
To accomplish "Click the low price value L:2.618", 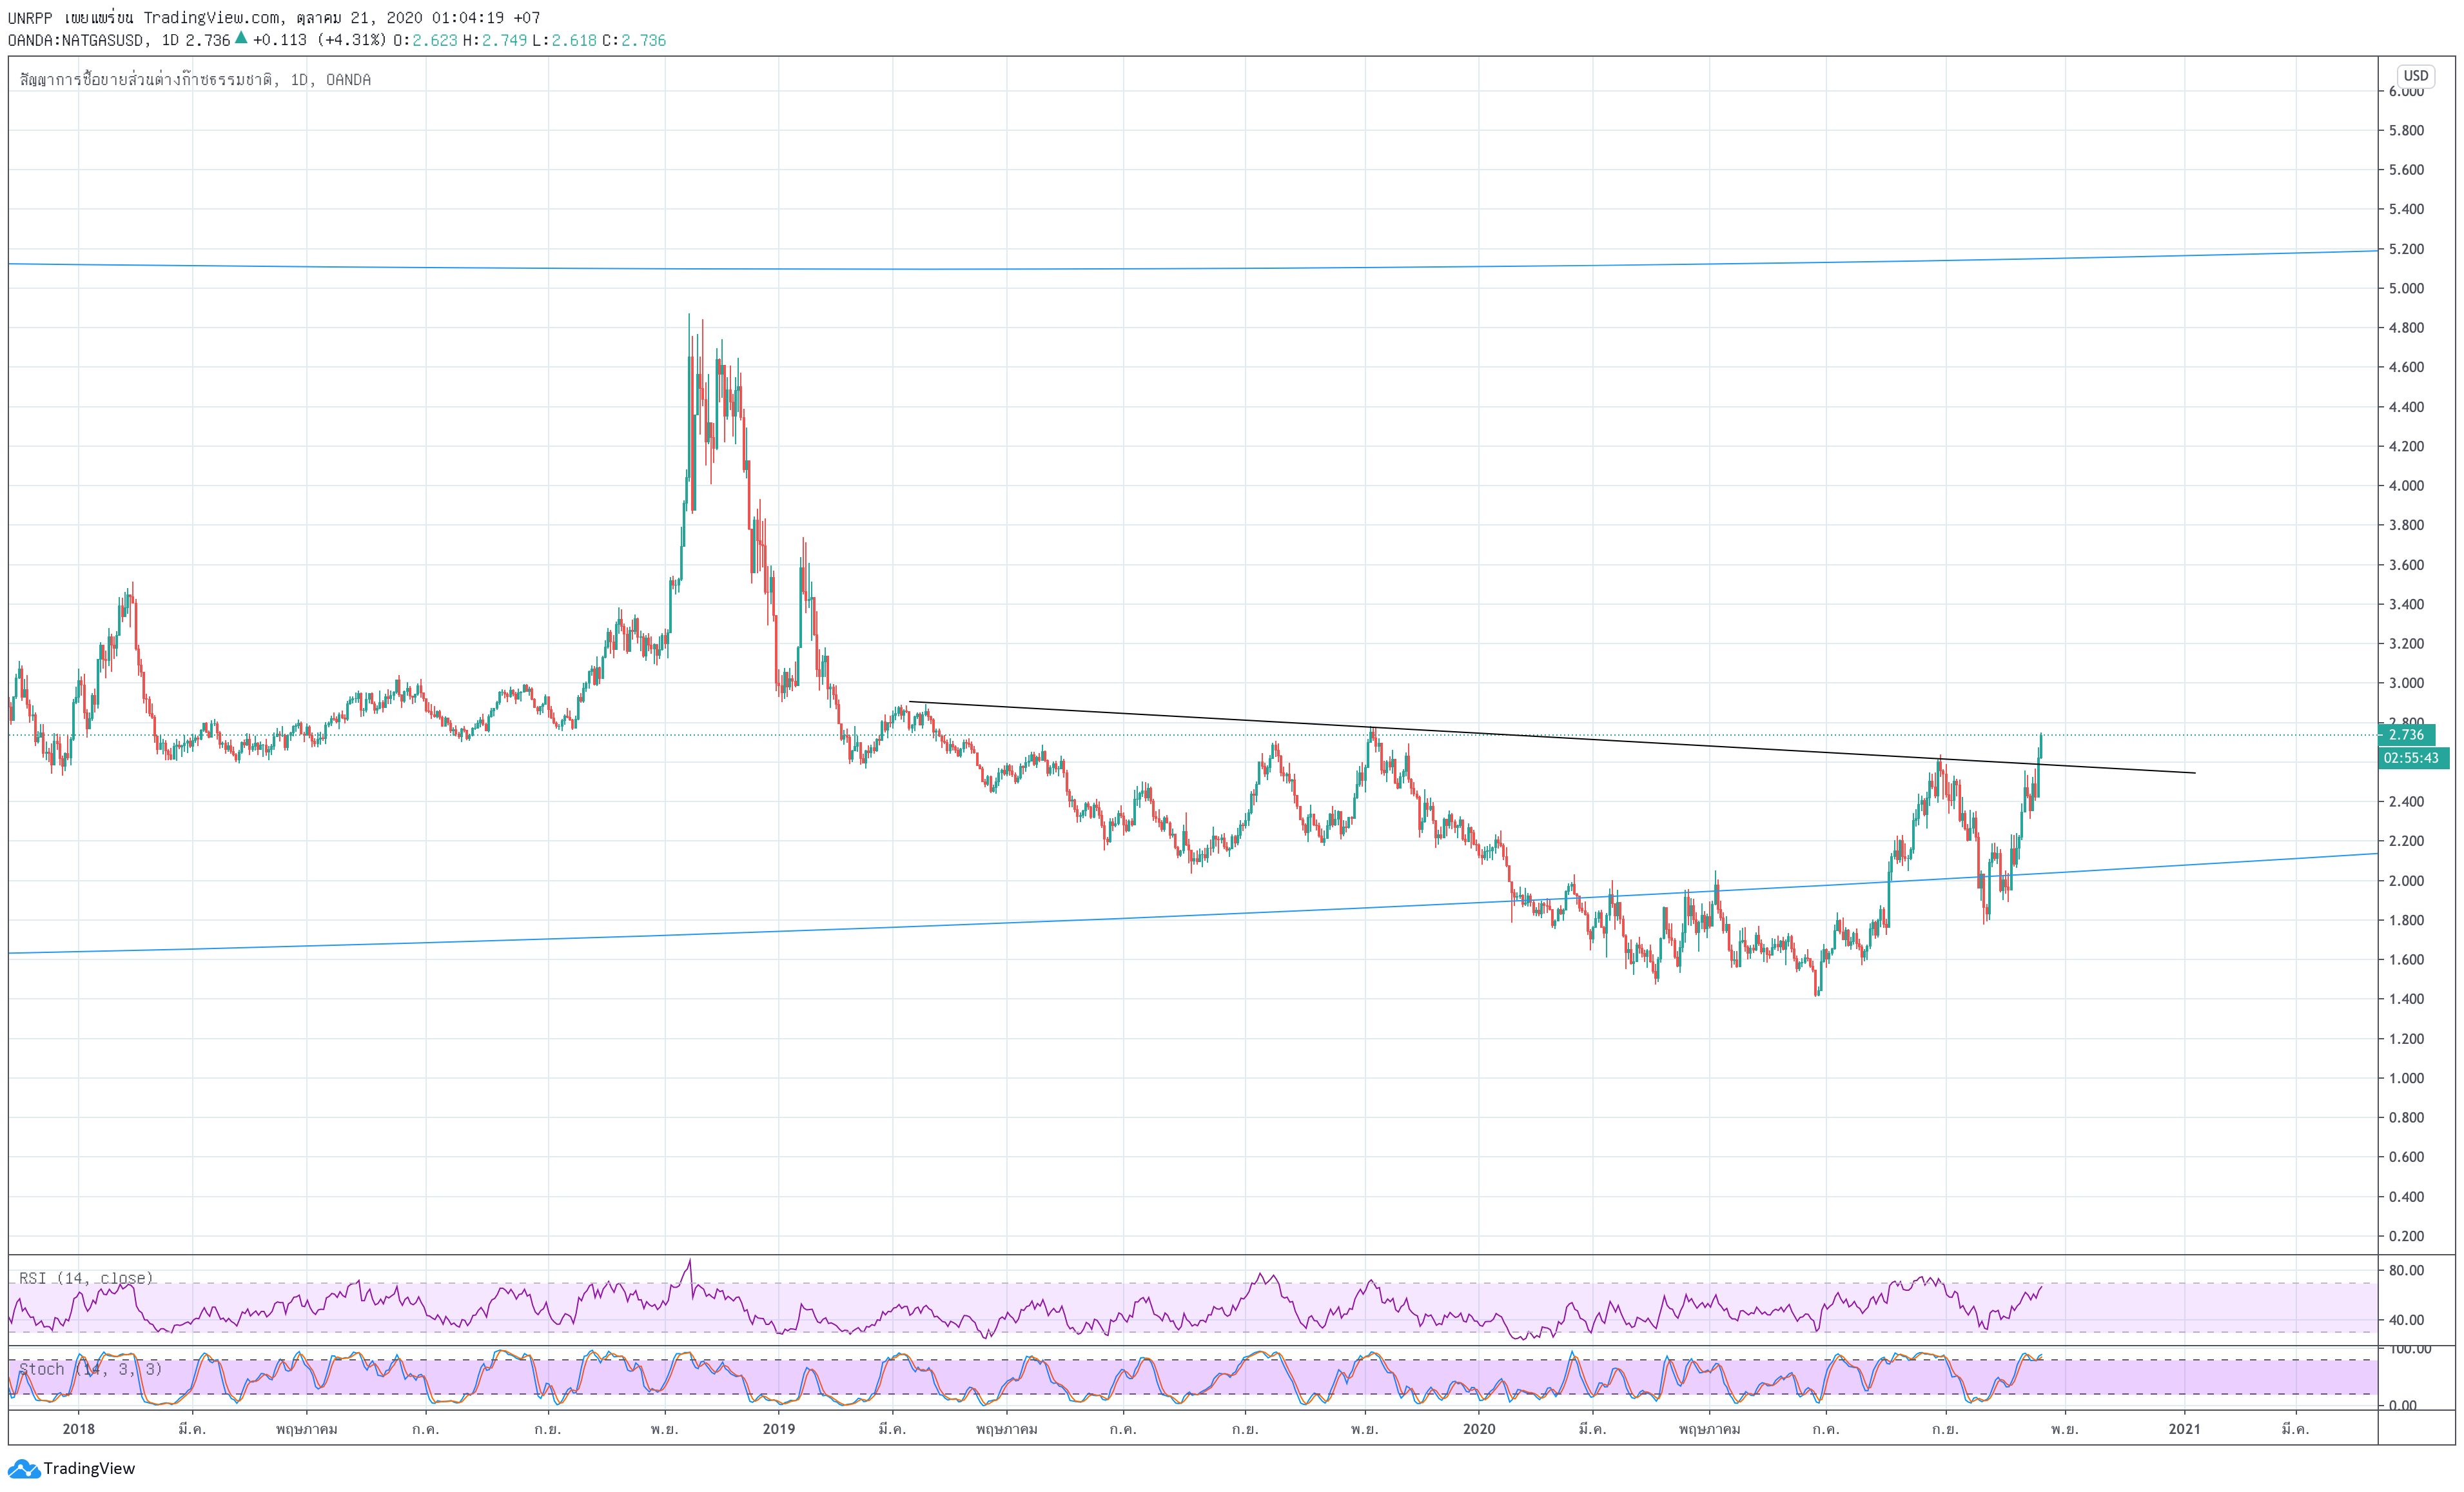I will pyautogui.click(x=564, y=40).
